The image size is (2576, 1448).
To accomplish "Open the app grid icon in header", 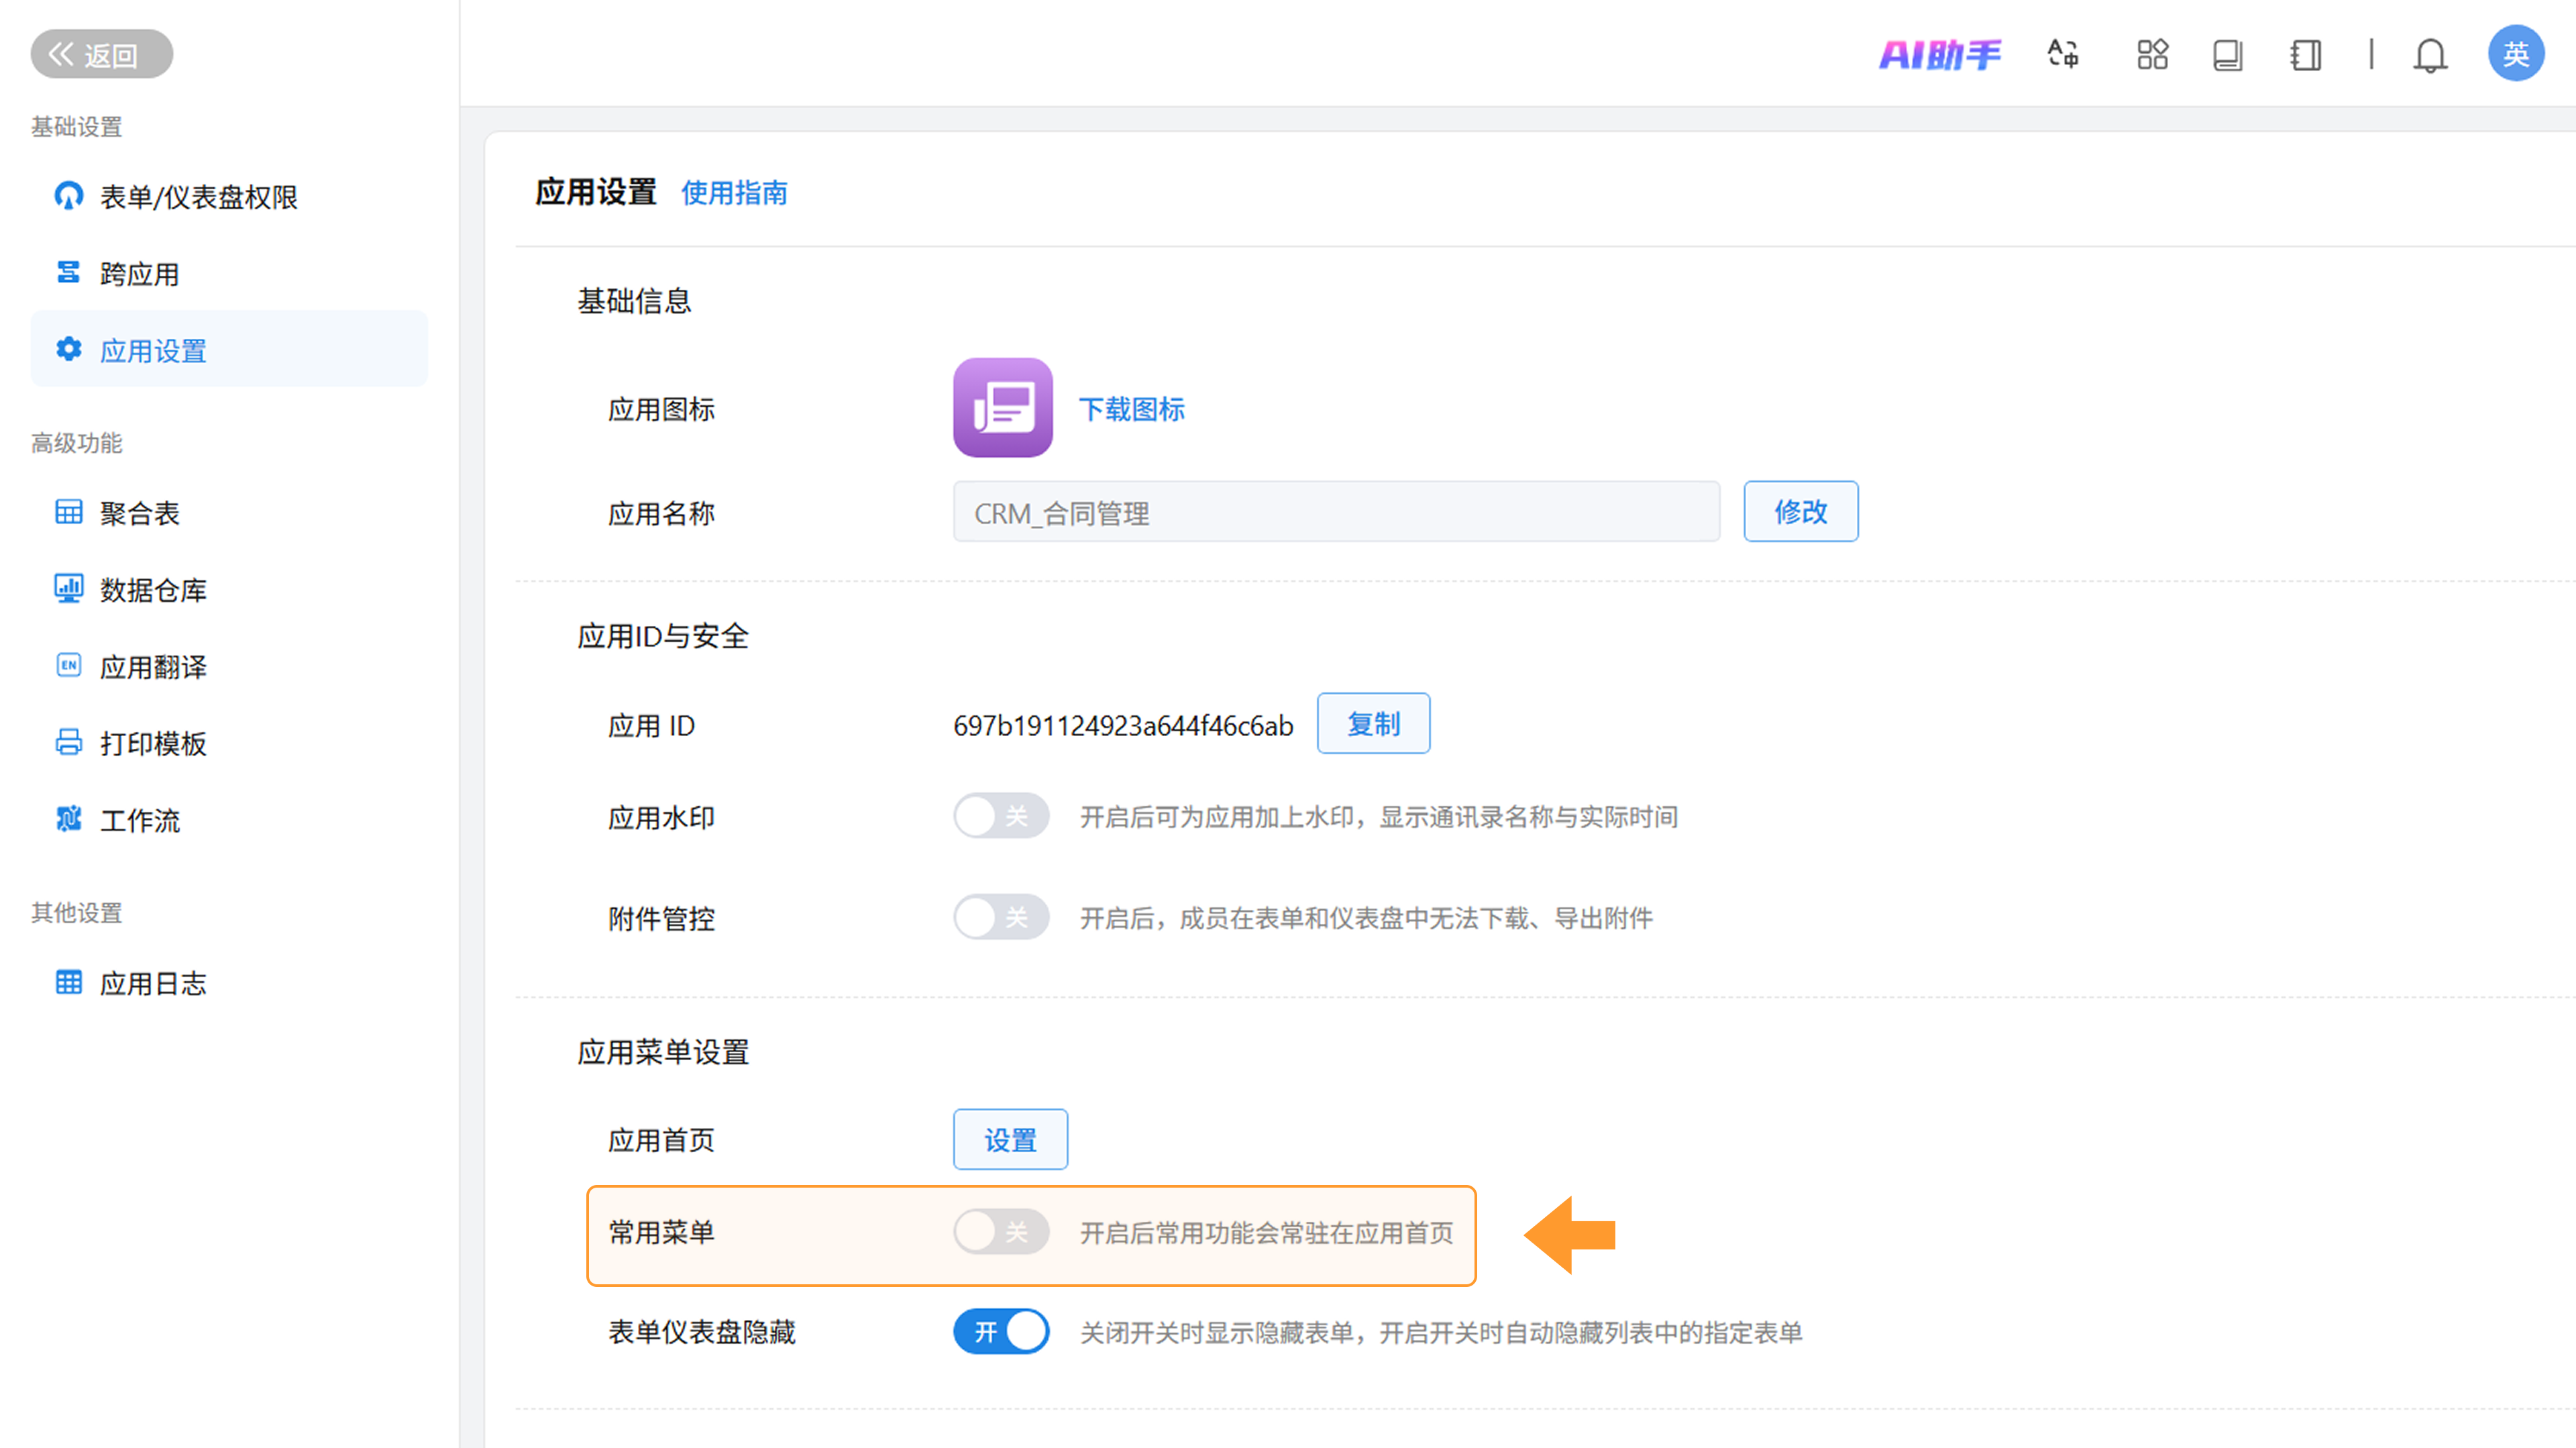I will pos(2152,54).
